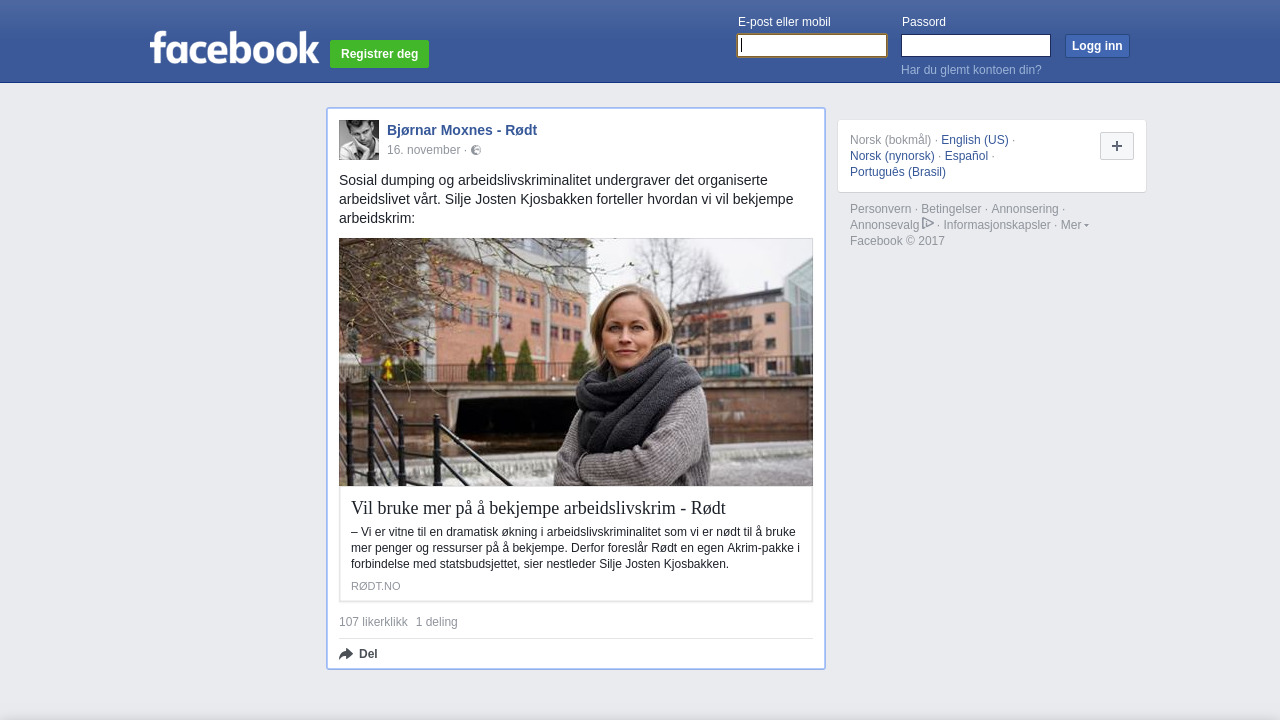Switch language to Español
1280x720 pixels.
pos(966,156)
